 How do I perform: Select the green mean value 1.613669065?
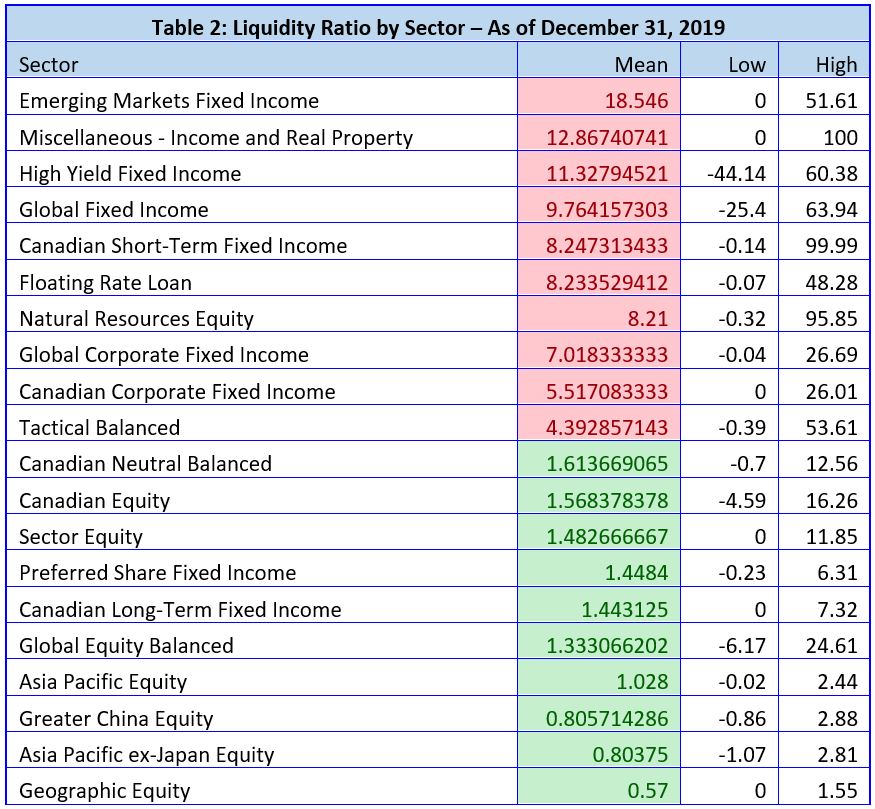click(x=607, y=464)
